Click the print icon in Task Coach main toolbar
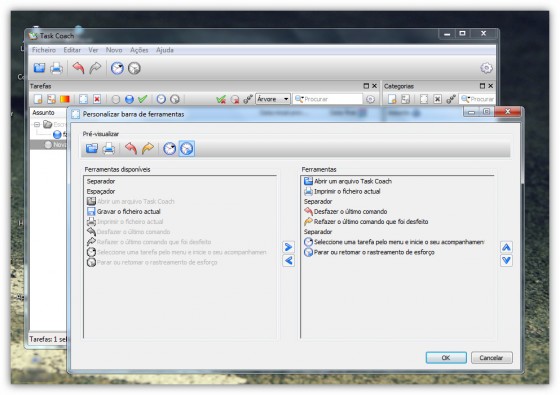This screenshot has width=560, height=395. 56,68
